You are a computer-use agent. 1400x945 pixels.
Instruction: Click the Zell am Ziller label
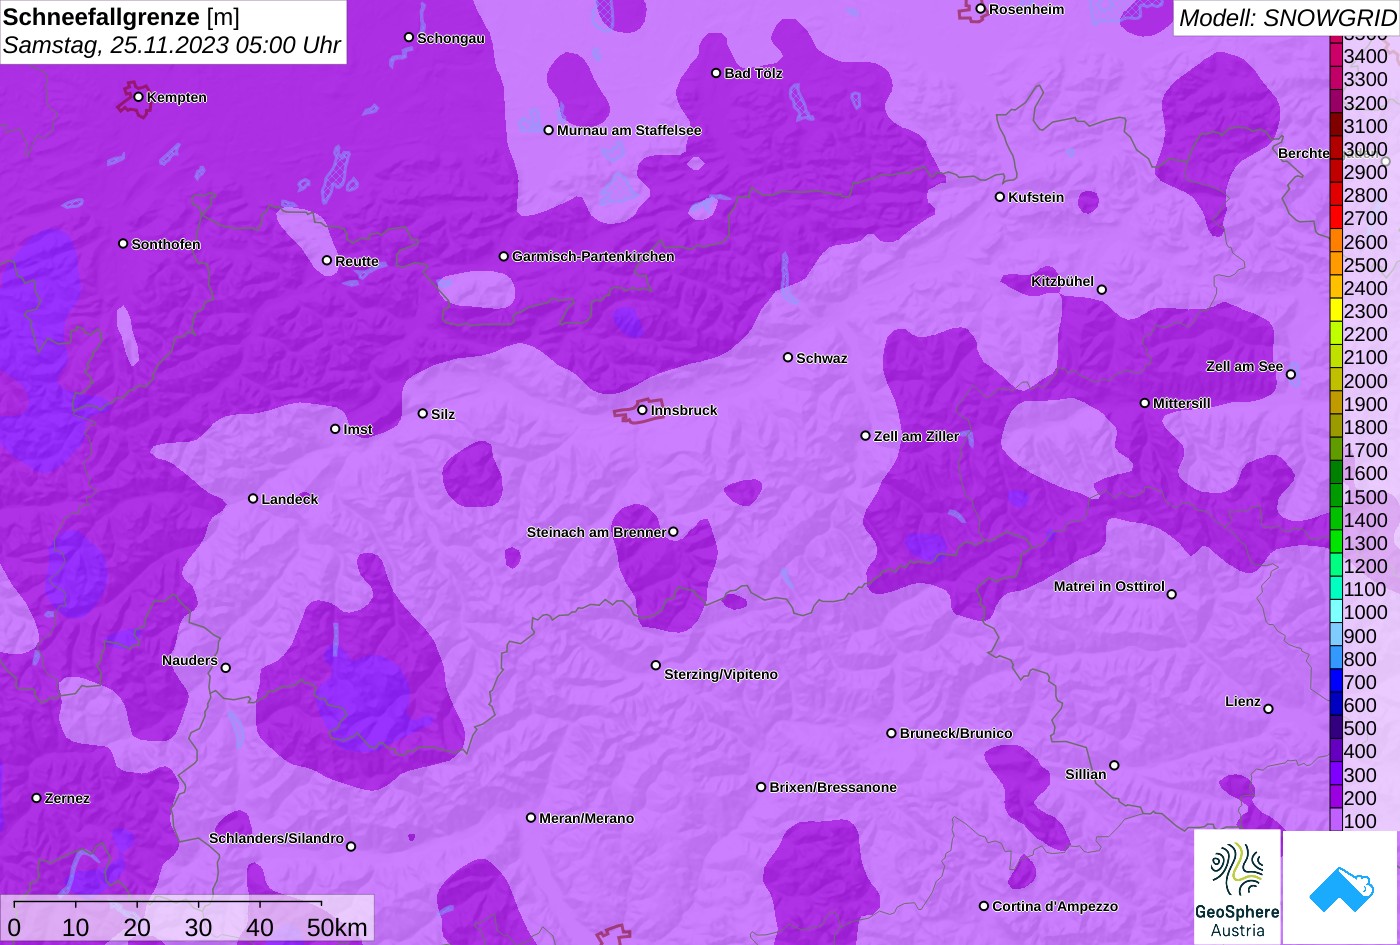tap(916, 436)
